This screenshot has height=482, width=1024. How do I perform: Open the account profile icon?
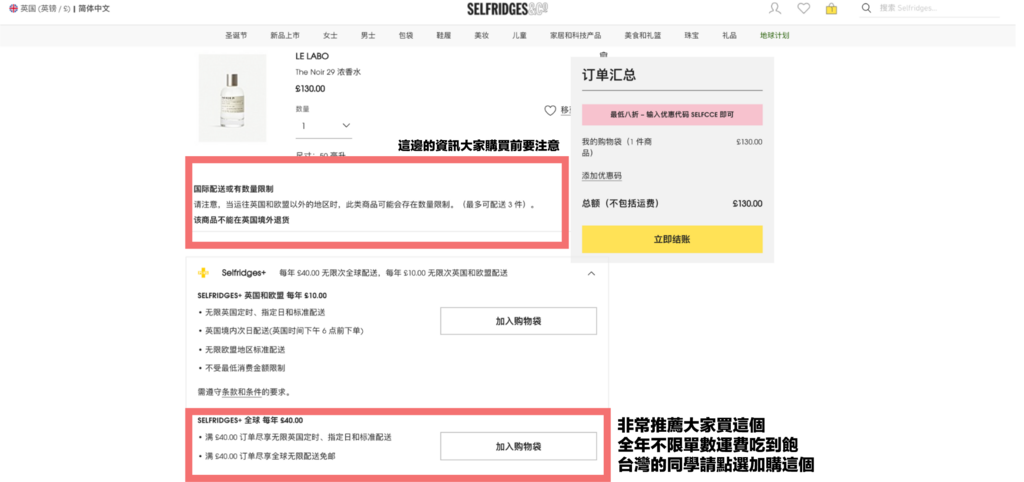click(775, 8)
